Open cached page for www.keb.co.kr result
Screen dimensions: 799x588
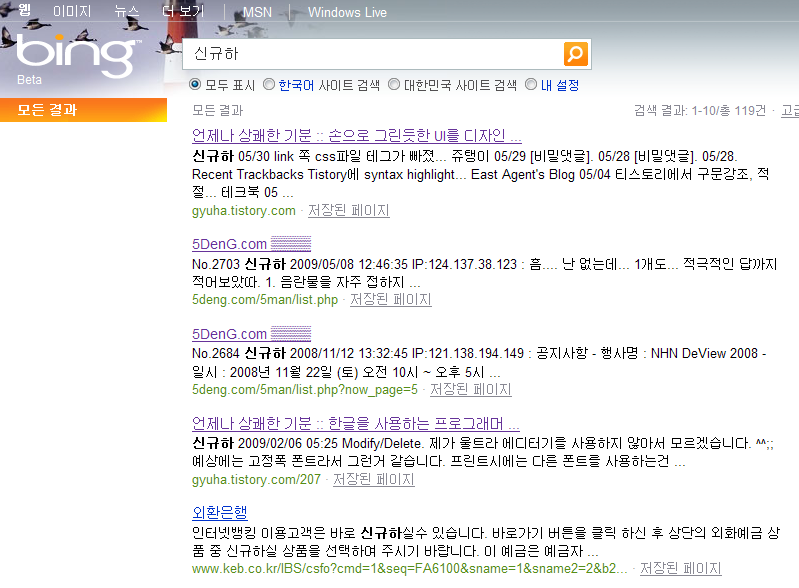[x=680, y=569]
